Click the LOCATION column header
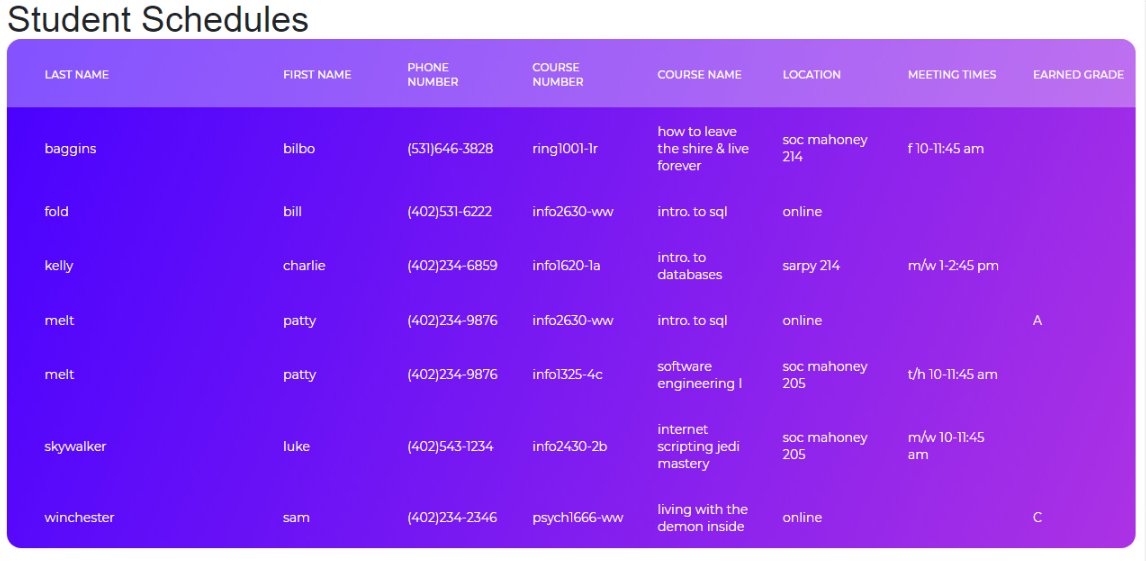The image size is (1146, 561). [x=811, y=75]
